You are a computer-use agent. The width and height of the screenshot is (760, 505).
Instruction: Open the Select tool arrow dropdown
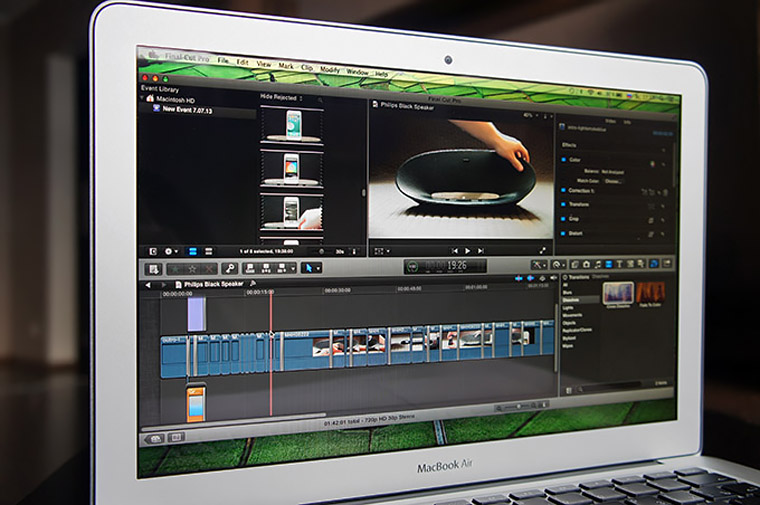point(311,268)
